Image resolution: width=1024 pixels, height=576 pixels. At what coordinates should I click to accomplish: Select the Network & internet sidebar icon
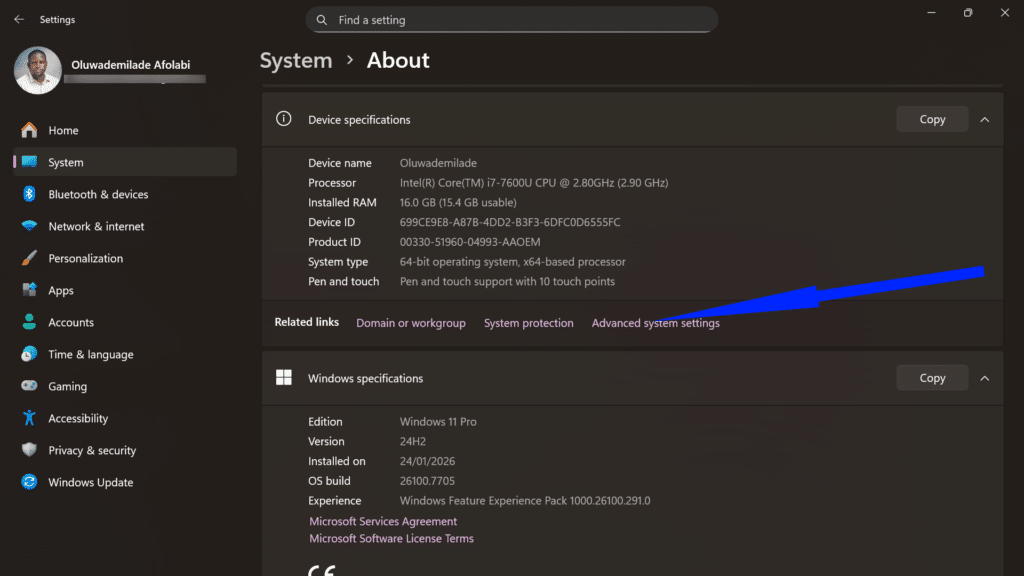(x=30, y=226)
